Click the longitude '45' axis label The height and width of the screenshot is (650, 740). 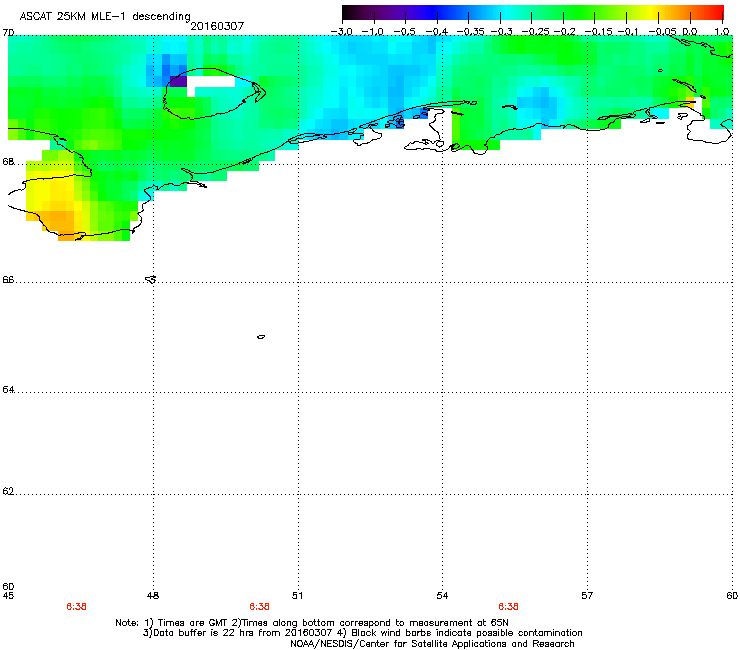pos(8,596)
